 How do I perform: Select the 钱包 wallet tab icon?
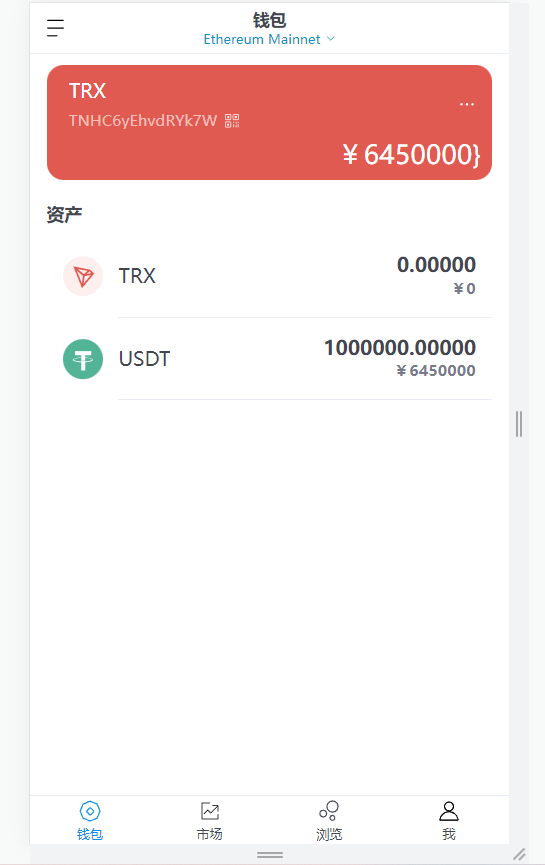(x=90, y=811)
